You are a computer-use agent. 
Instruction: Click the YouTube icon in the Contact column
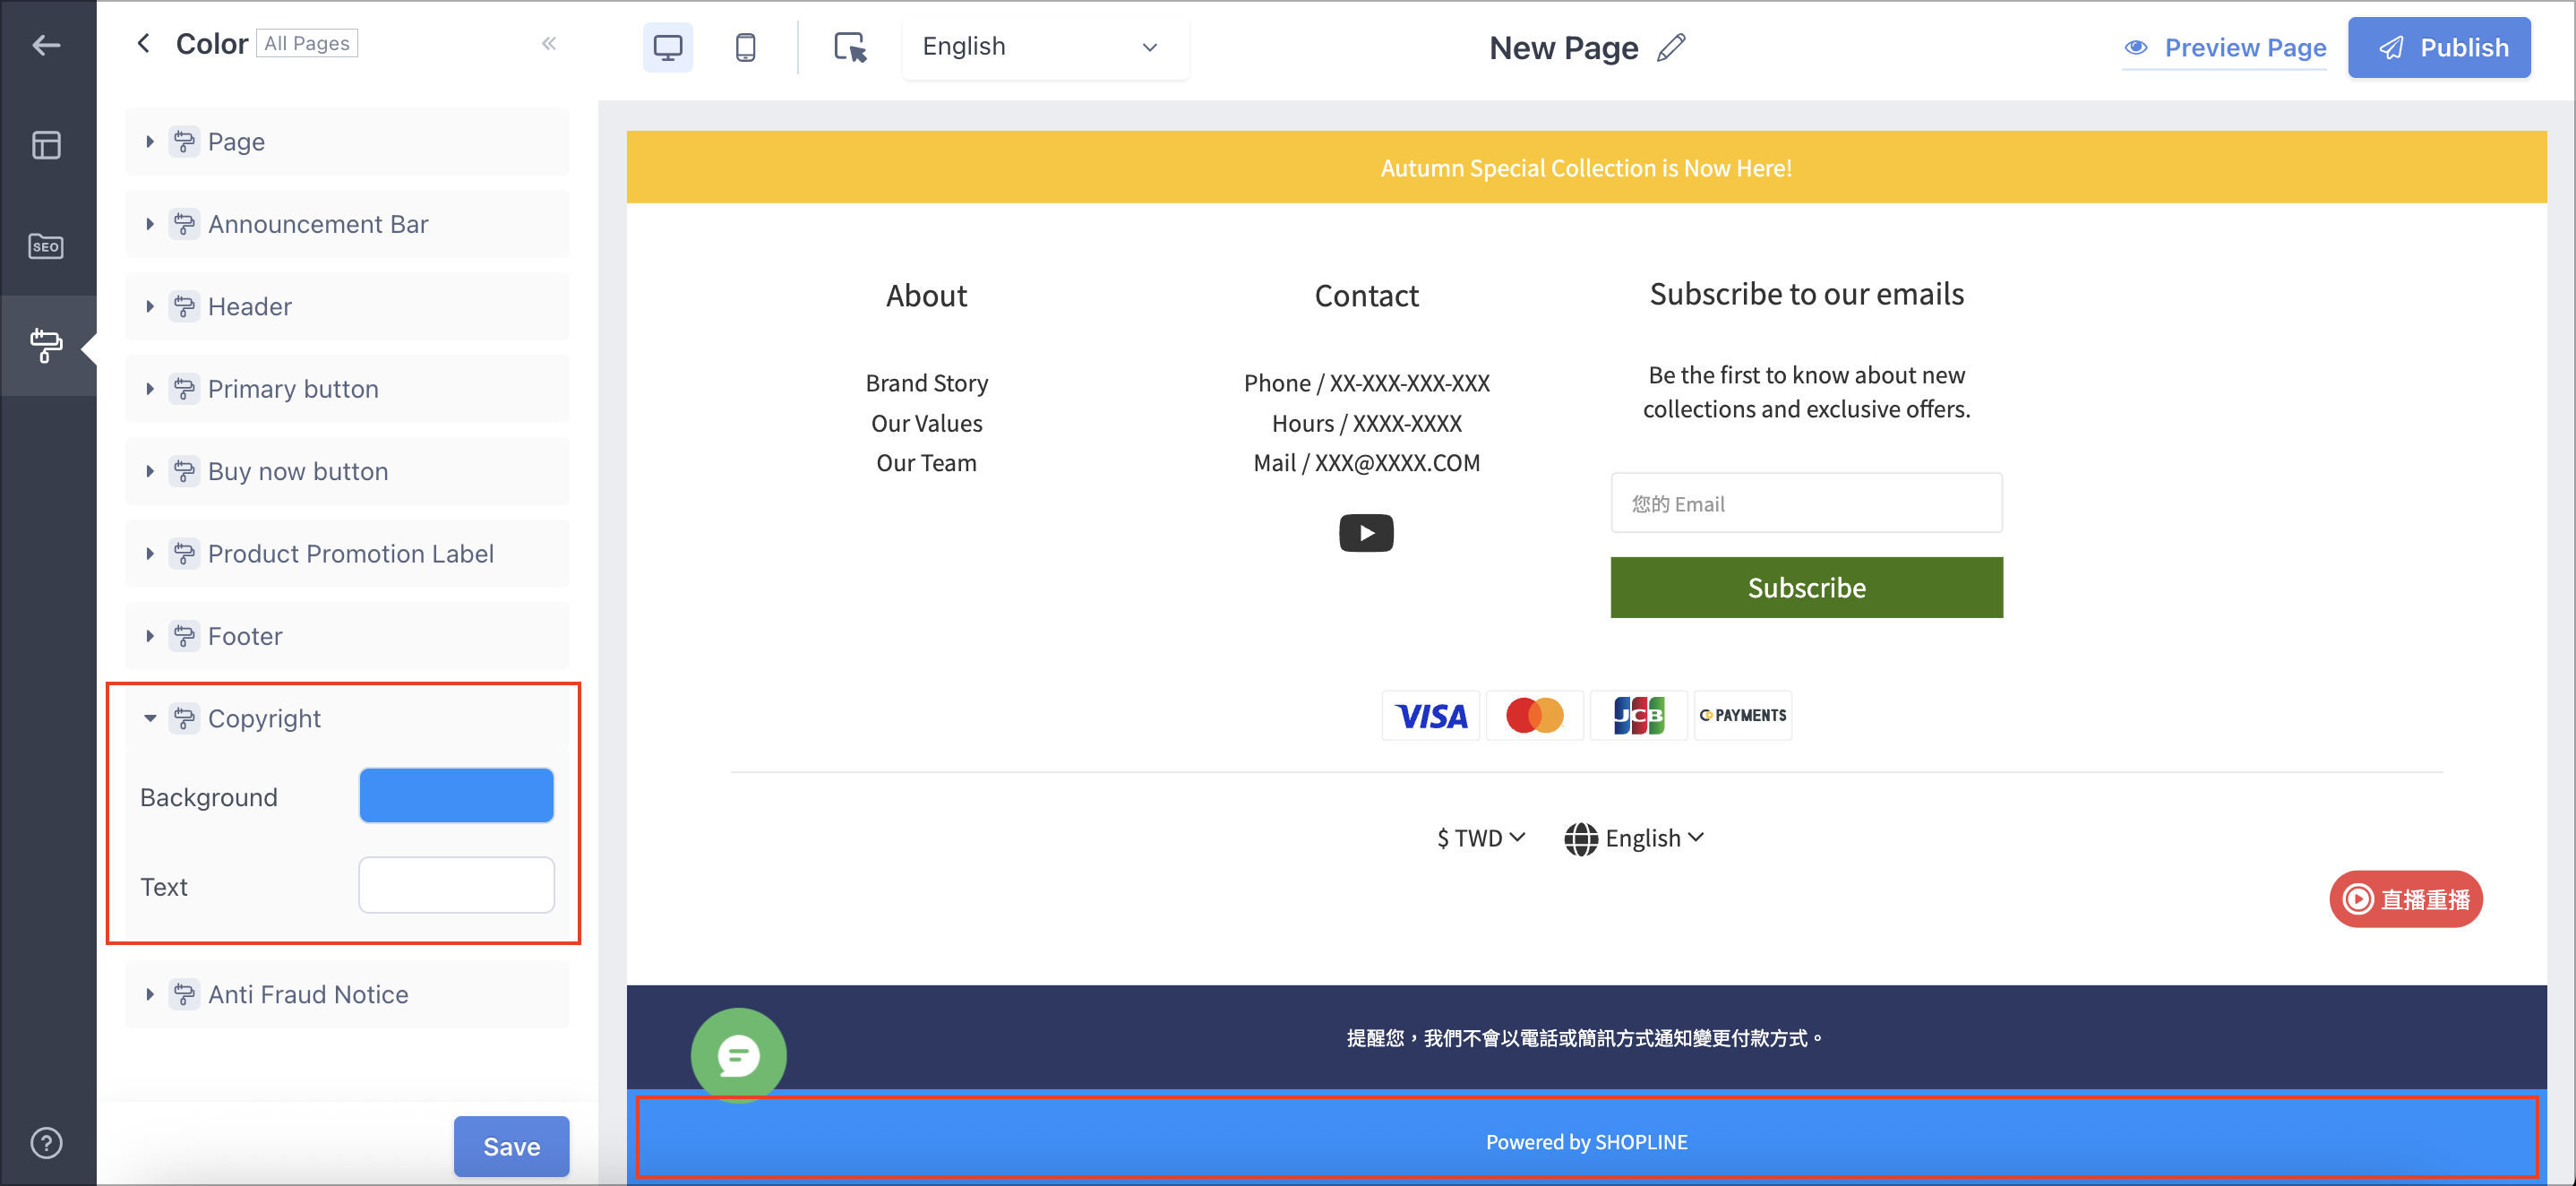[x=1366, y=533]
